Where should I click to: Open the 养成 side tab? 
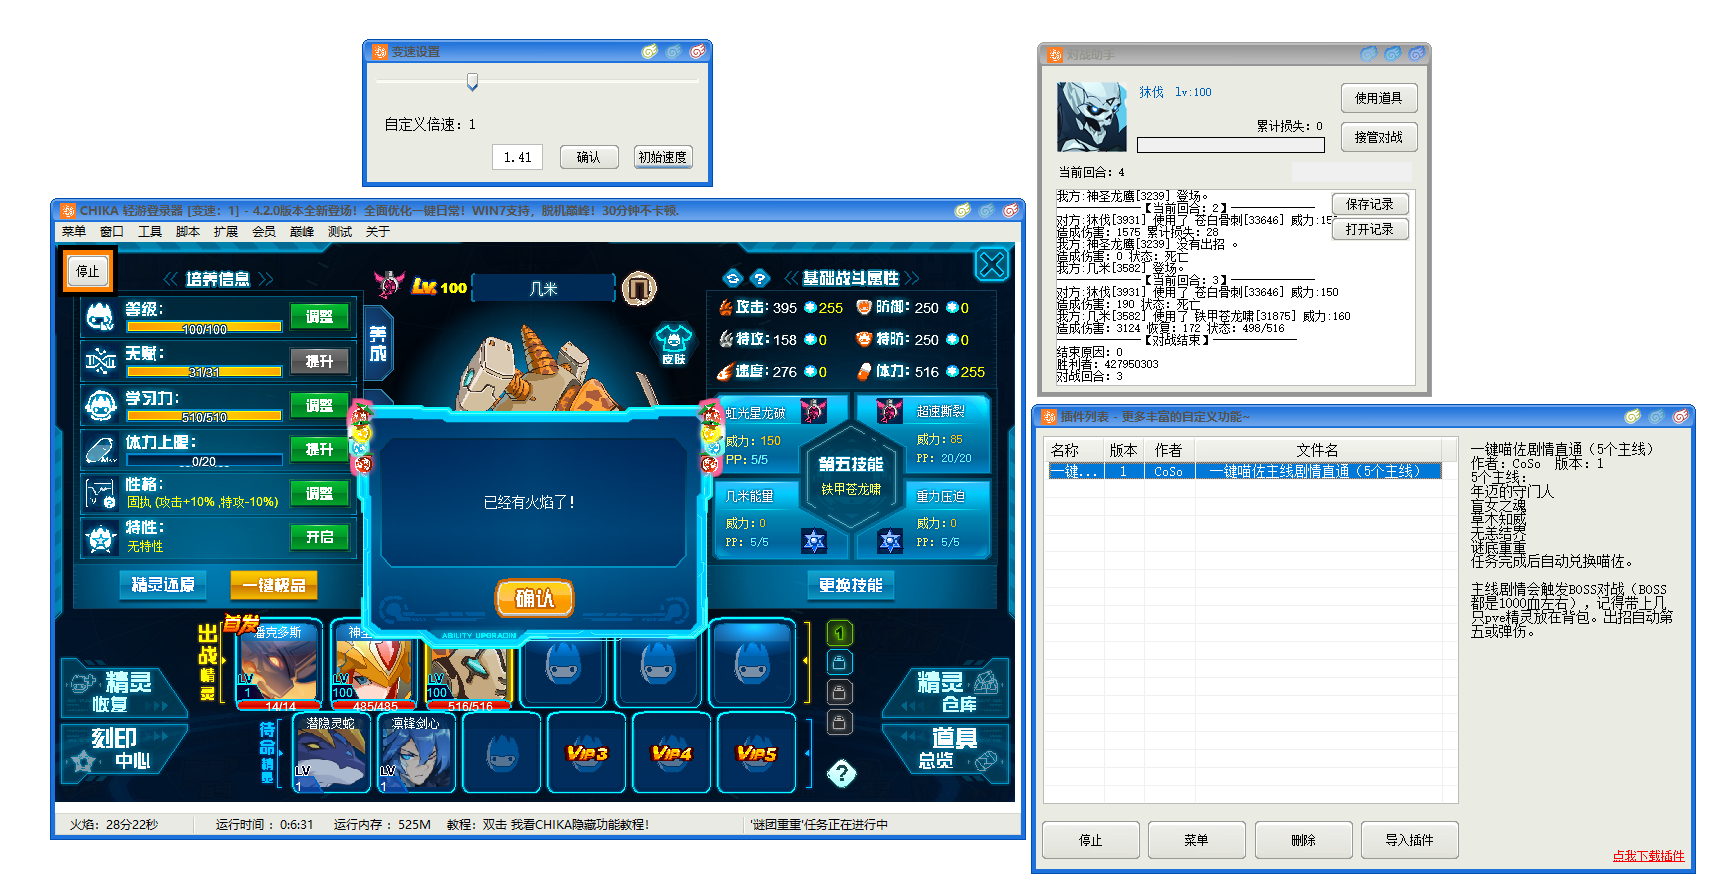pyautogui.click(x=378, y=343)
